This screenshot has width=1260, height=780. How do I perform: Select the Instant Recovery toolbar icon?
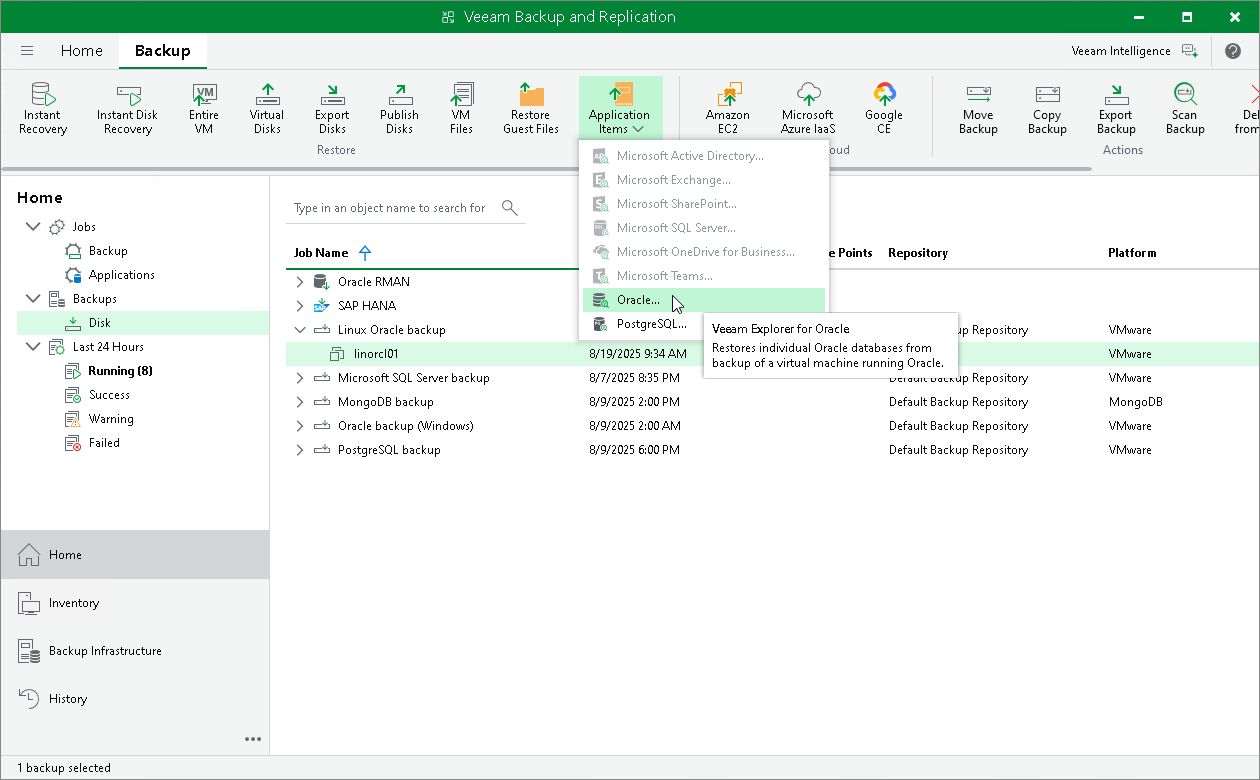43,107
